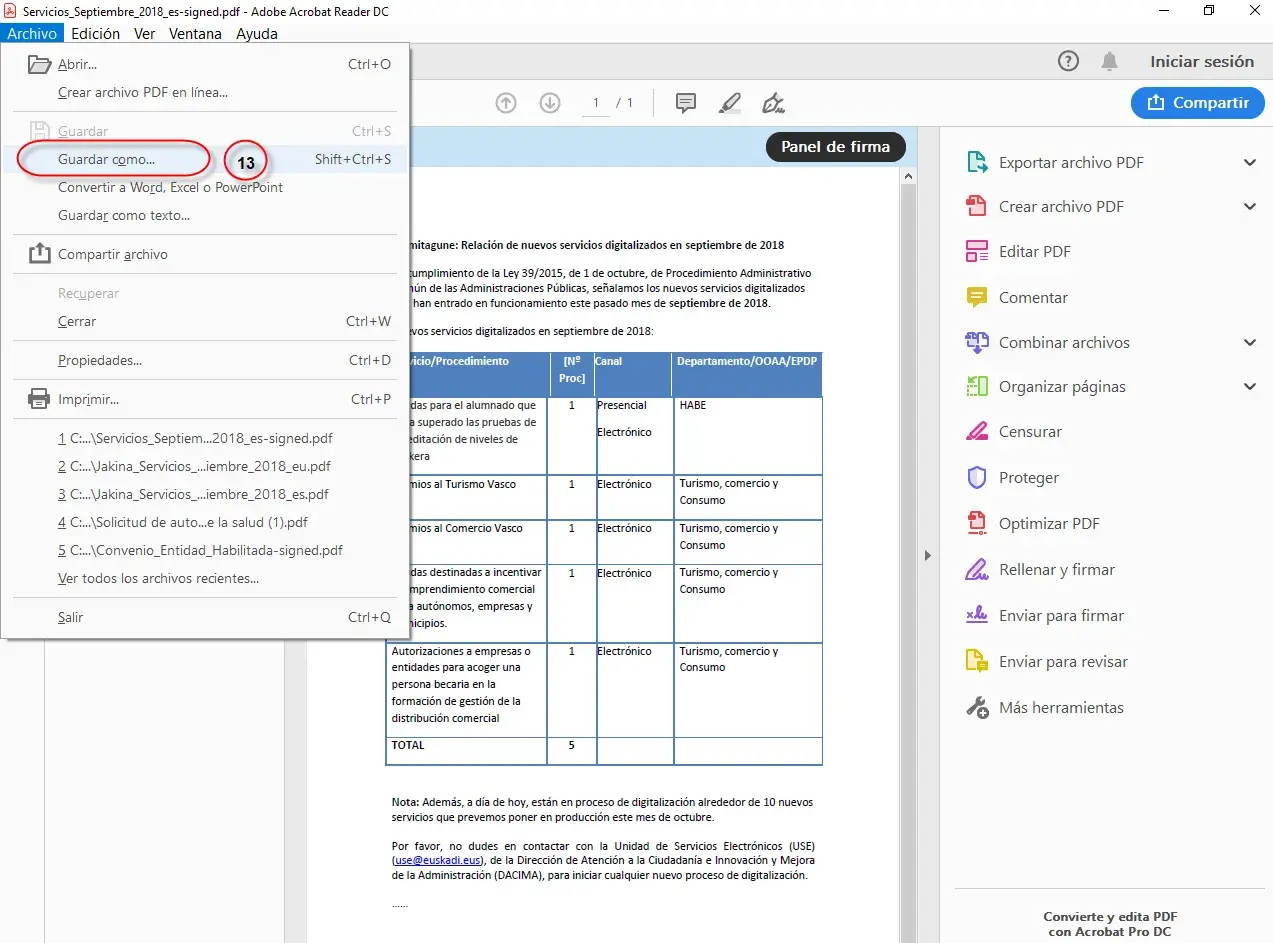The width and height of the screenshot is (1273, 943).
Task: Click the Organizar páginas tool icon
Action: 976,387
